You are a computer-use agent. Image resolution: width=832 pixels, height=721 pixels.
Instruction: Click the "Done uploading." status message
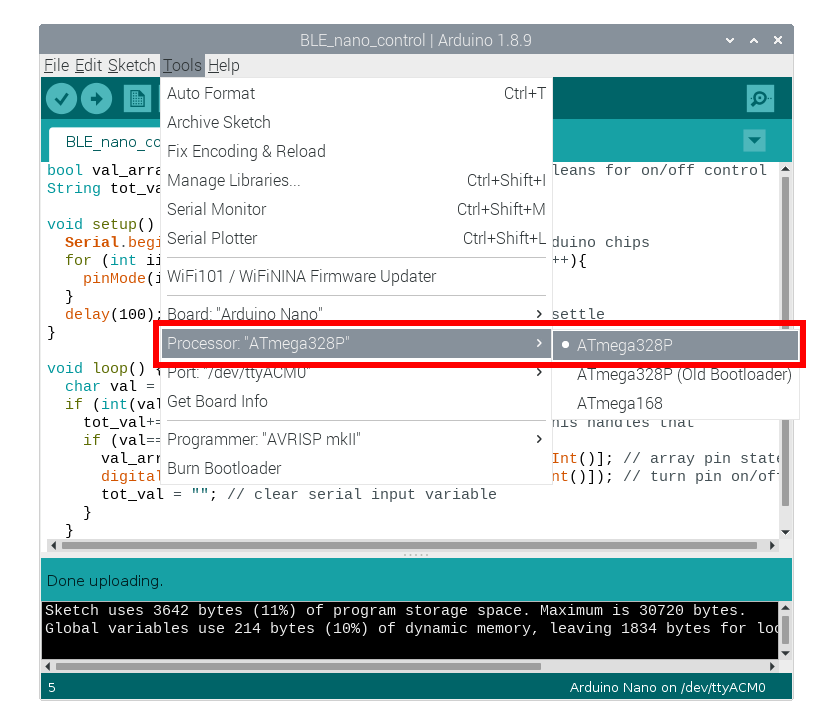[x=105, y=581]
